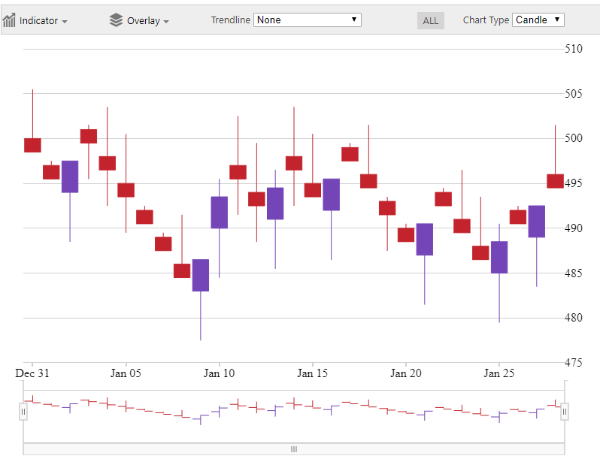The height and width of the screenshot is (462, 600).
Task: Select the Jan 15 date axis label
Action: coord(312,373)
